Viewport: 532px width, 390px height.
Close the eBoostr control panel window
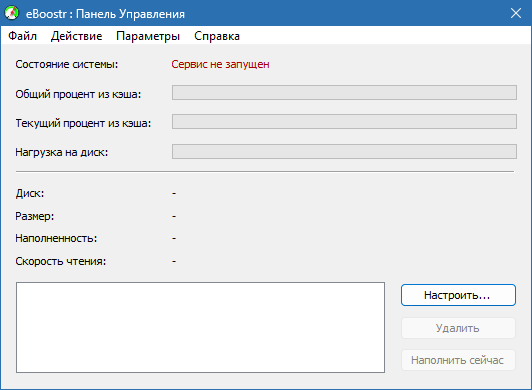516,13
